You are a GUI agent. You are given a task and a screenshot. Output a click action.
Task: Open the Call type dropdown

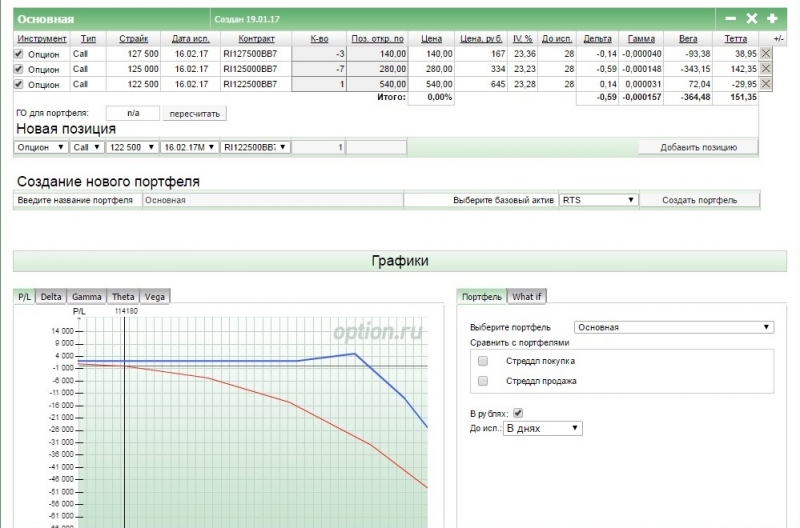point(87,147)
